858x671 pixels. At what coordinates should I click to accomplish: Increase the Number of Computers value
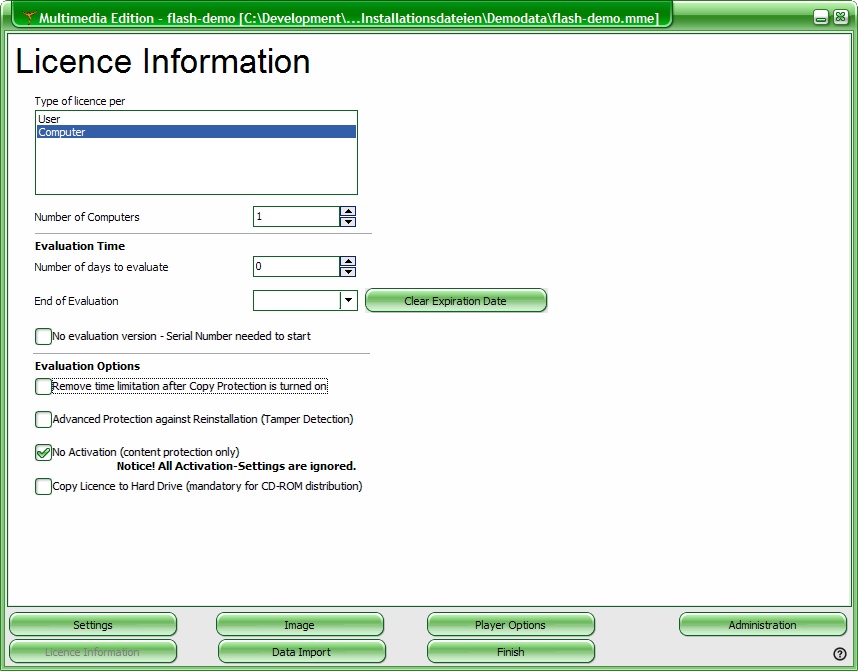tap(348, 211)
